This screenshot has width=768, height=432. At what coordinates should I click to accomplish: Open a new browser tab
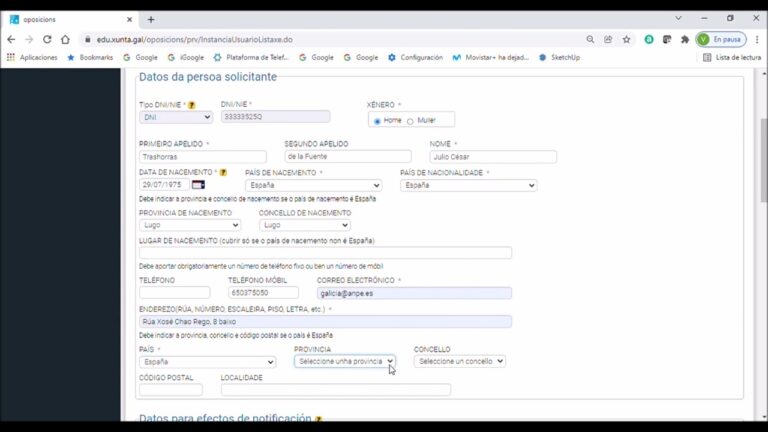151,18
